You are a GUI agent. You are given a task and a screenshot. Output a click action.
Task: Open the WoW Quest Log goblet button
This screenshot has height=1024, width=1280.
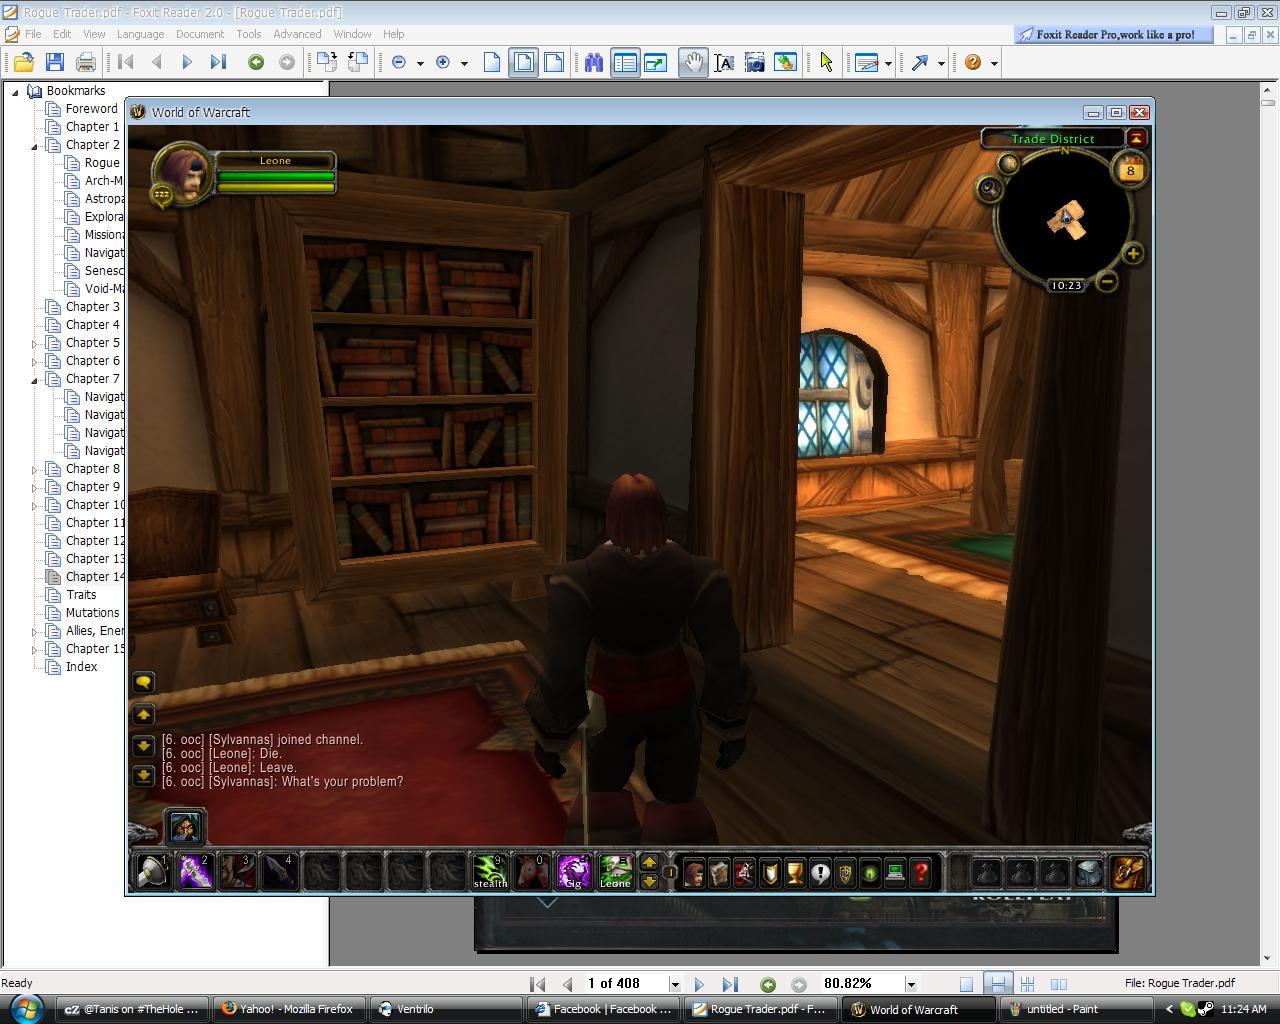795,873
